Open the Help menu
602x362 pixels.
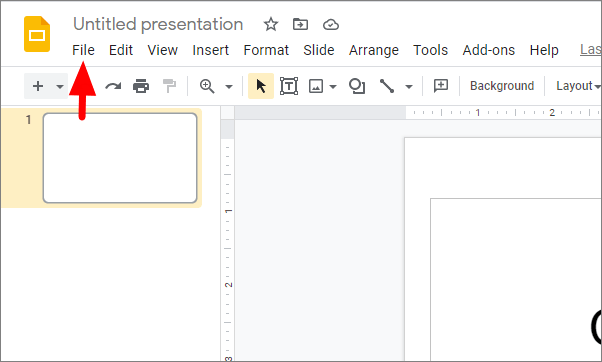coord(544,50)
